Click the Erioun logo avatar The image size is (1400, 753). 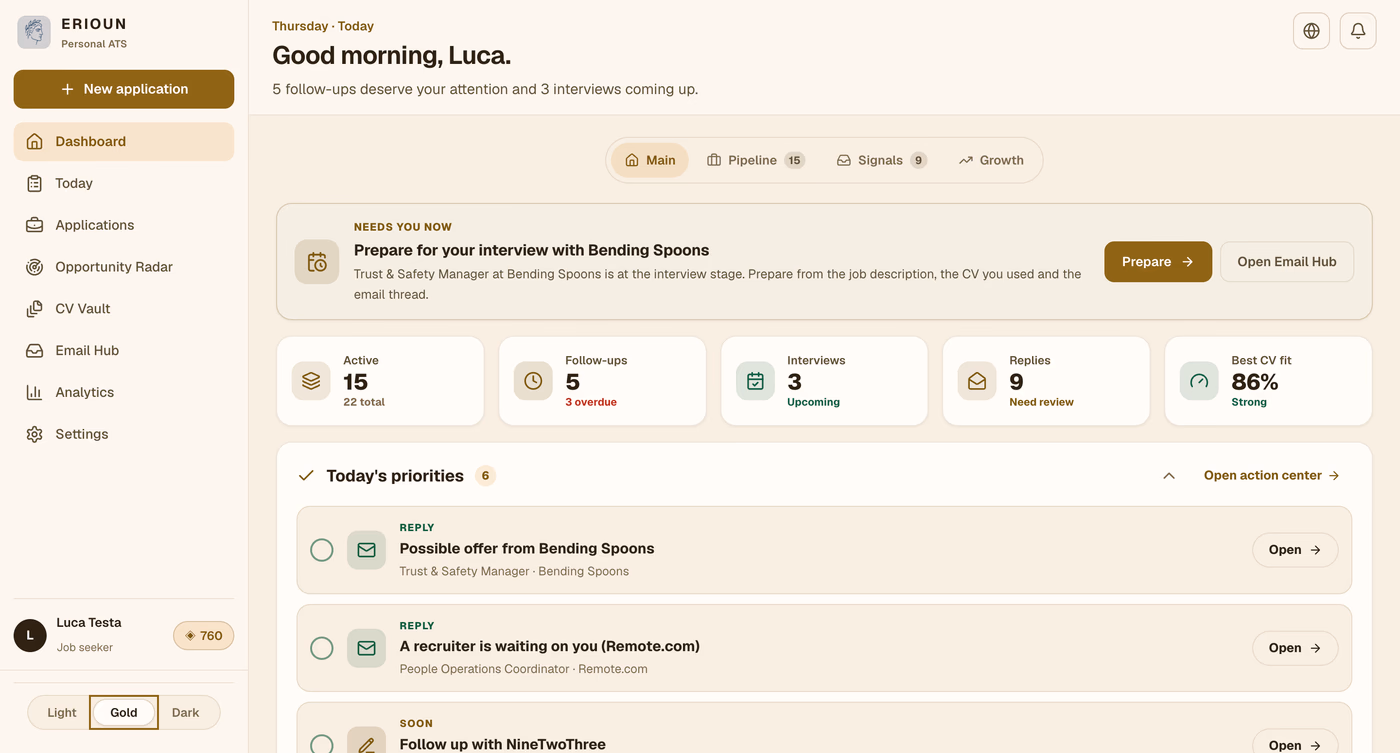coord(34,32)
